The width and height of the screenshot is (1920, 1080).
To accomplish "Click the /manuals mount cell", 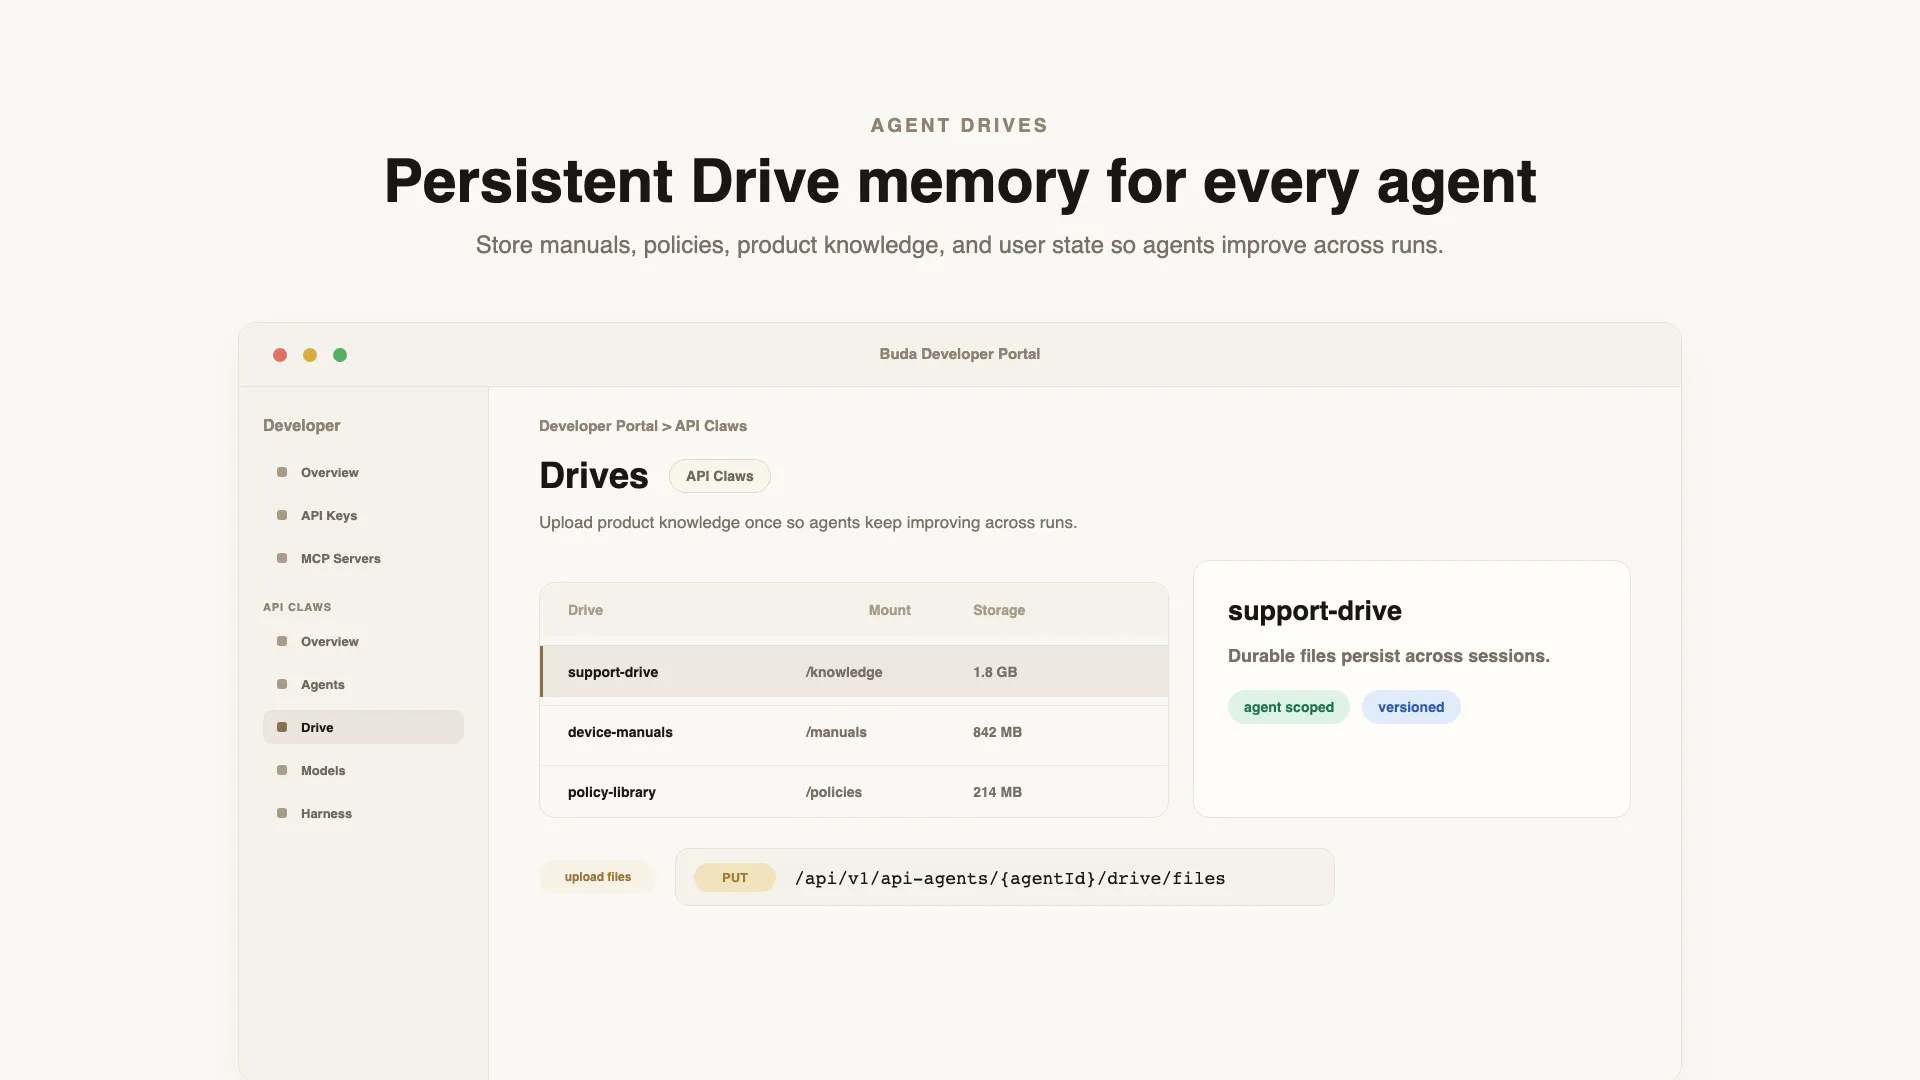I will pos(836,732).
